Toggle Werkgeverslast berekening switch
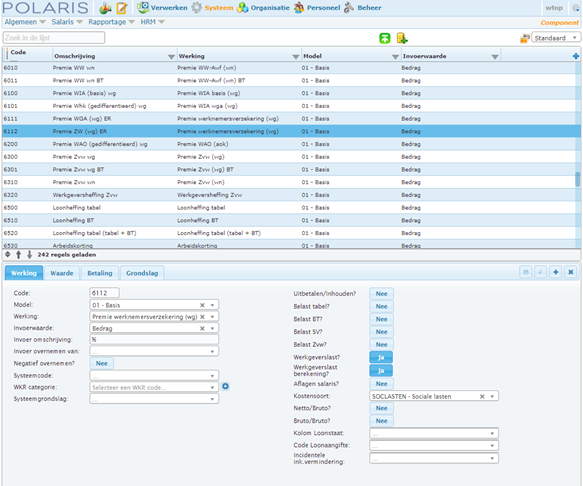 (x=381, y=370)
